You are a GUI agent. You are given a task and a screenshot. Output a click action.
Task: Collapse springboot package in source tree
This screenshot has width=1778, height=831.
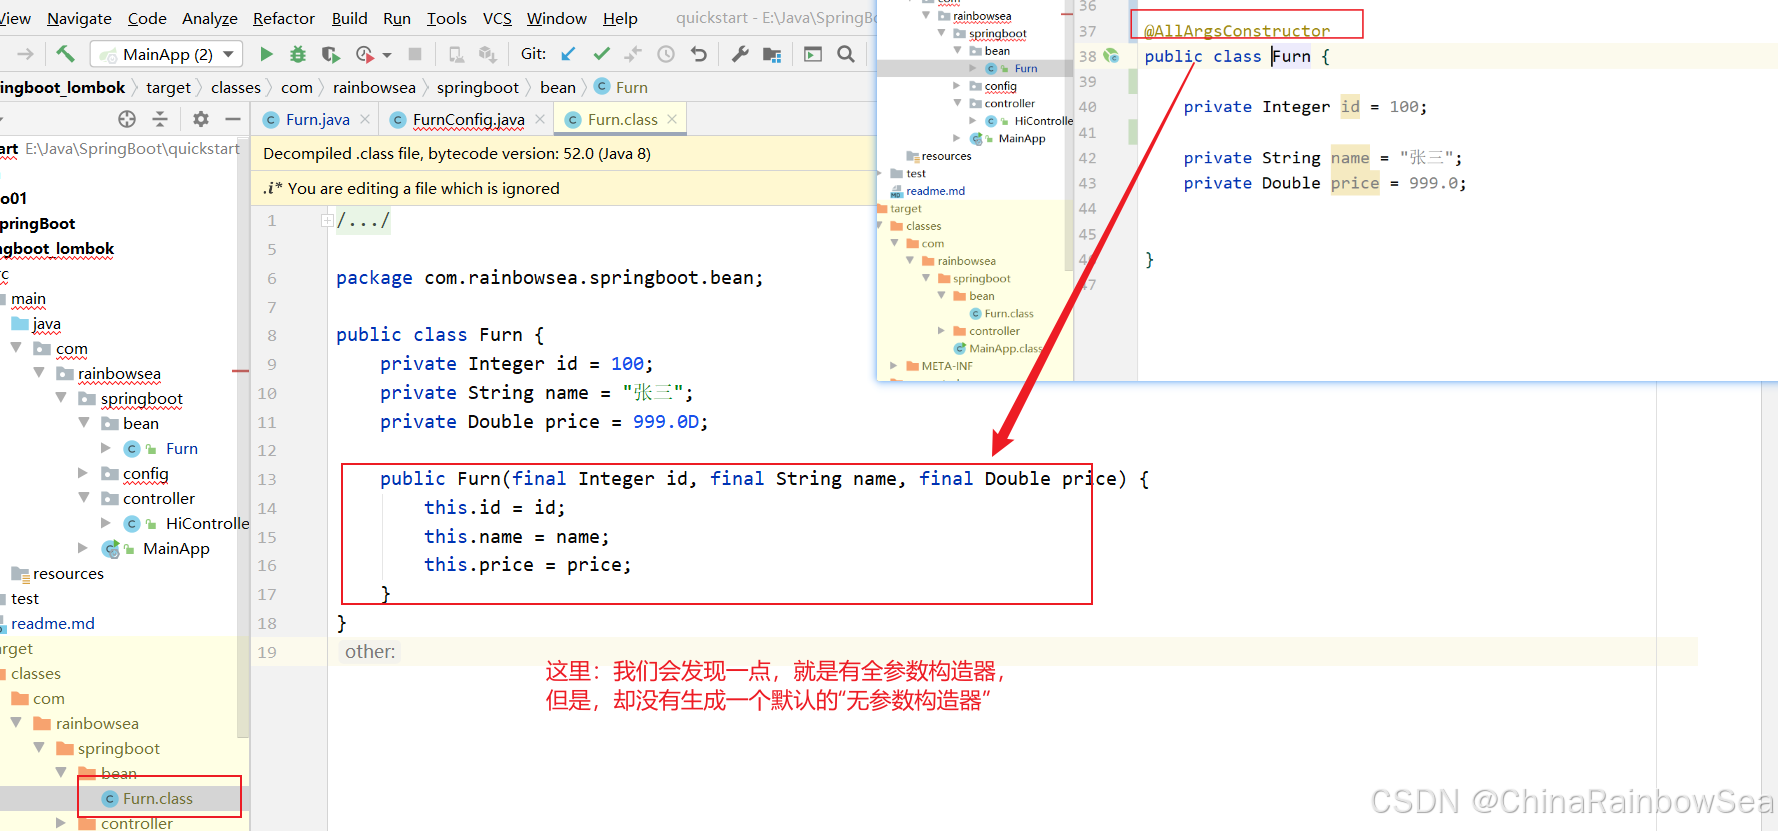[x=61, y=398]
